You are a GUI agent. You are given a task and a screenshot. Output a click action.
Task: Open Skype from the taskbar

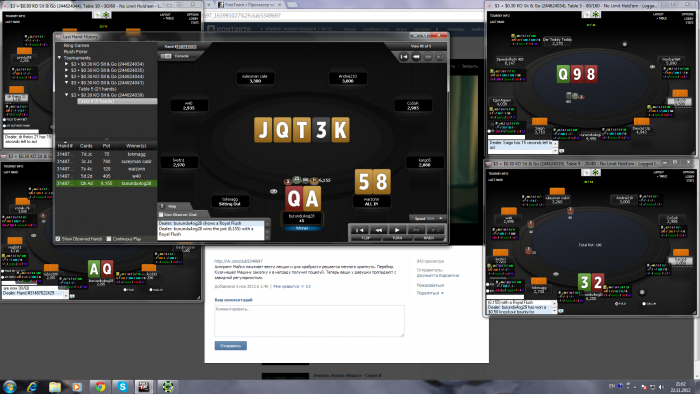(x=122, y=386)
